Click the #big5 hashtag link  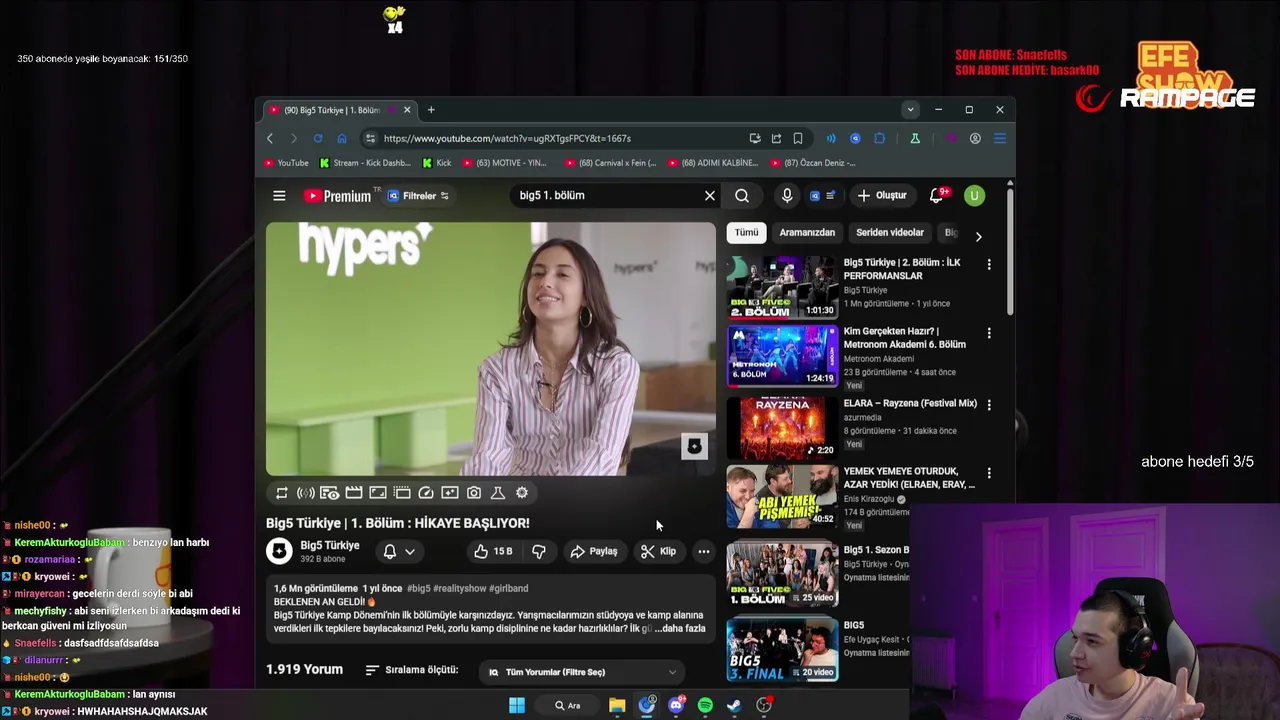[419, 588]
